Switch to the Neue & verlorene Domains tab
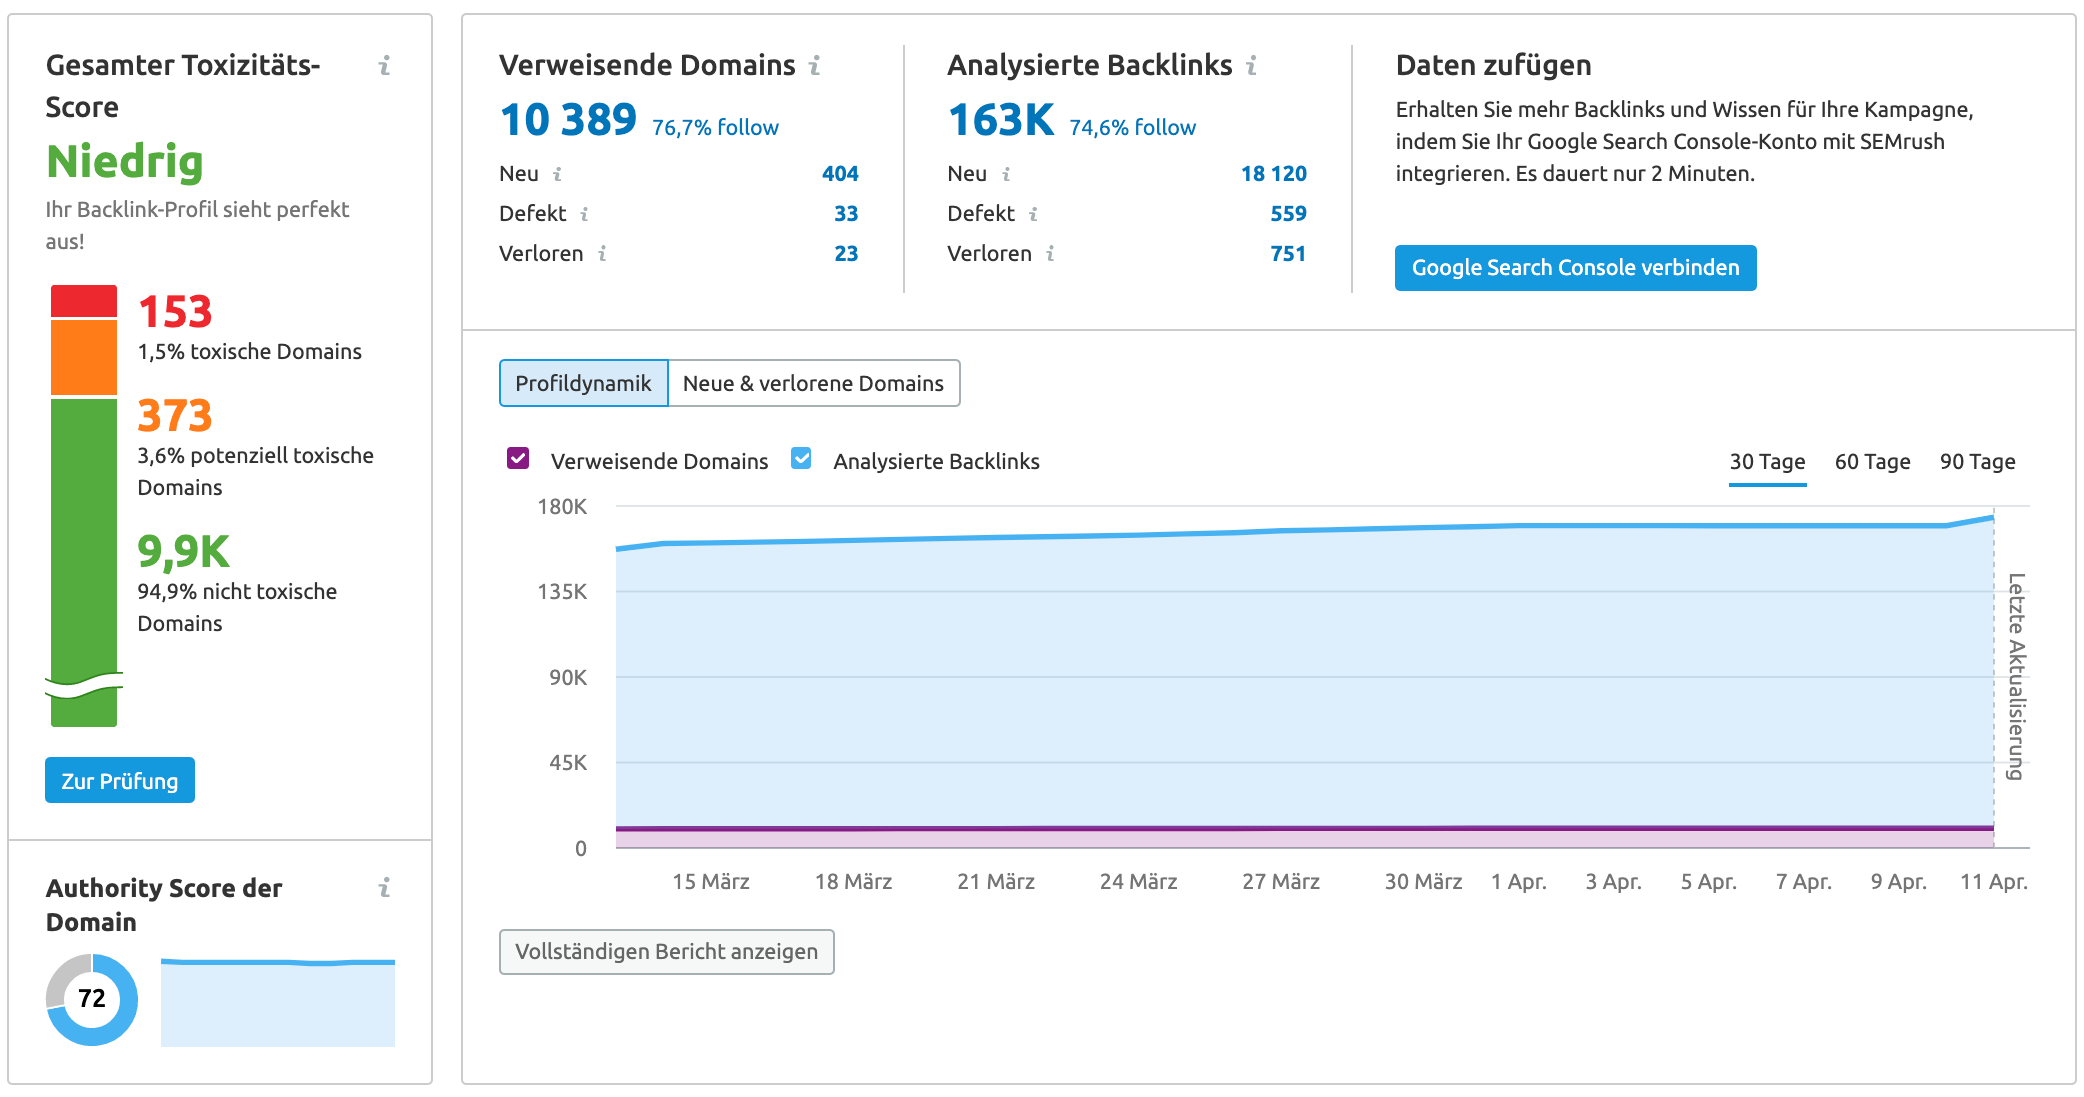2084x1097 pixels. click(813, 383)
